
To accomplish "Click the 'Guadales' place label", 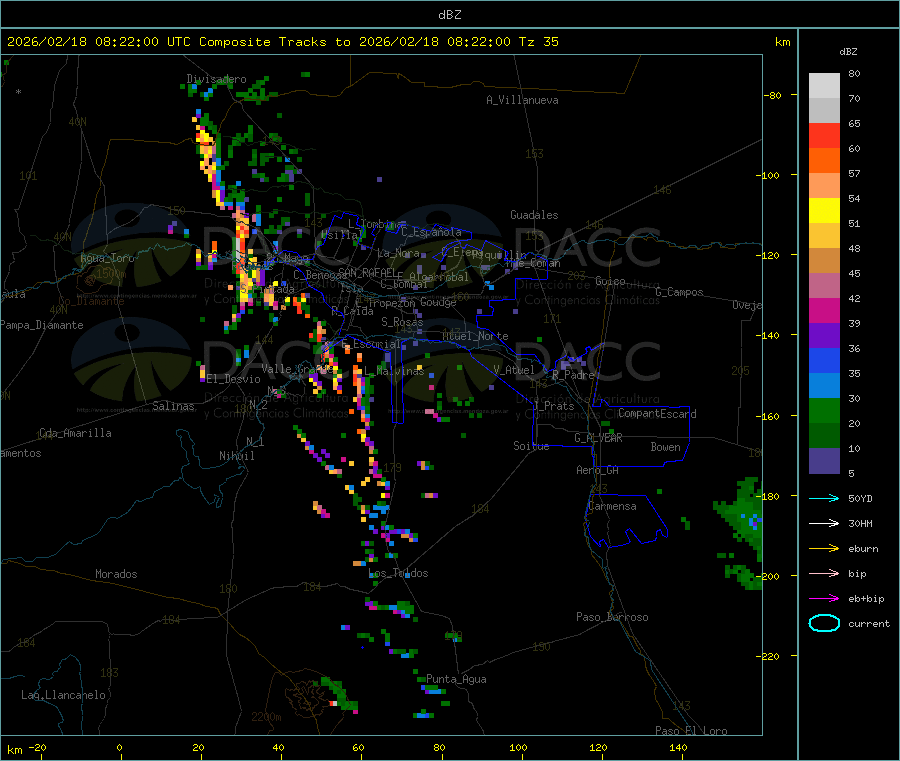I will (x=534, y=215).
